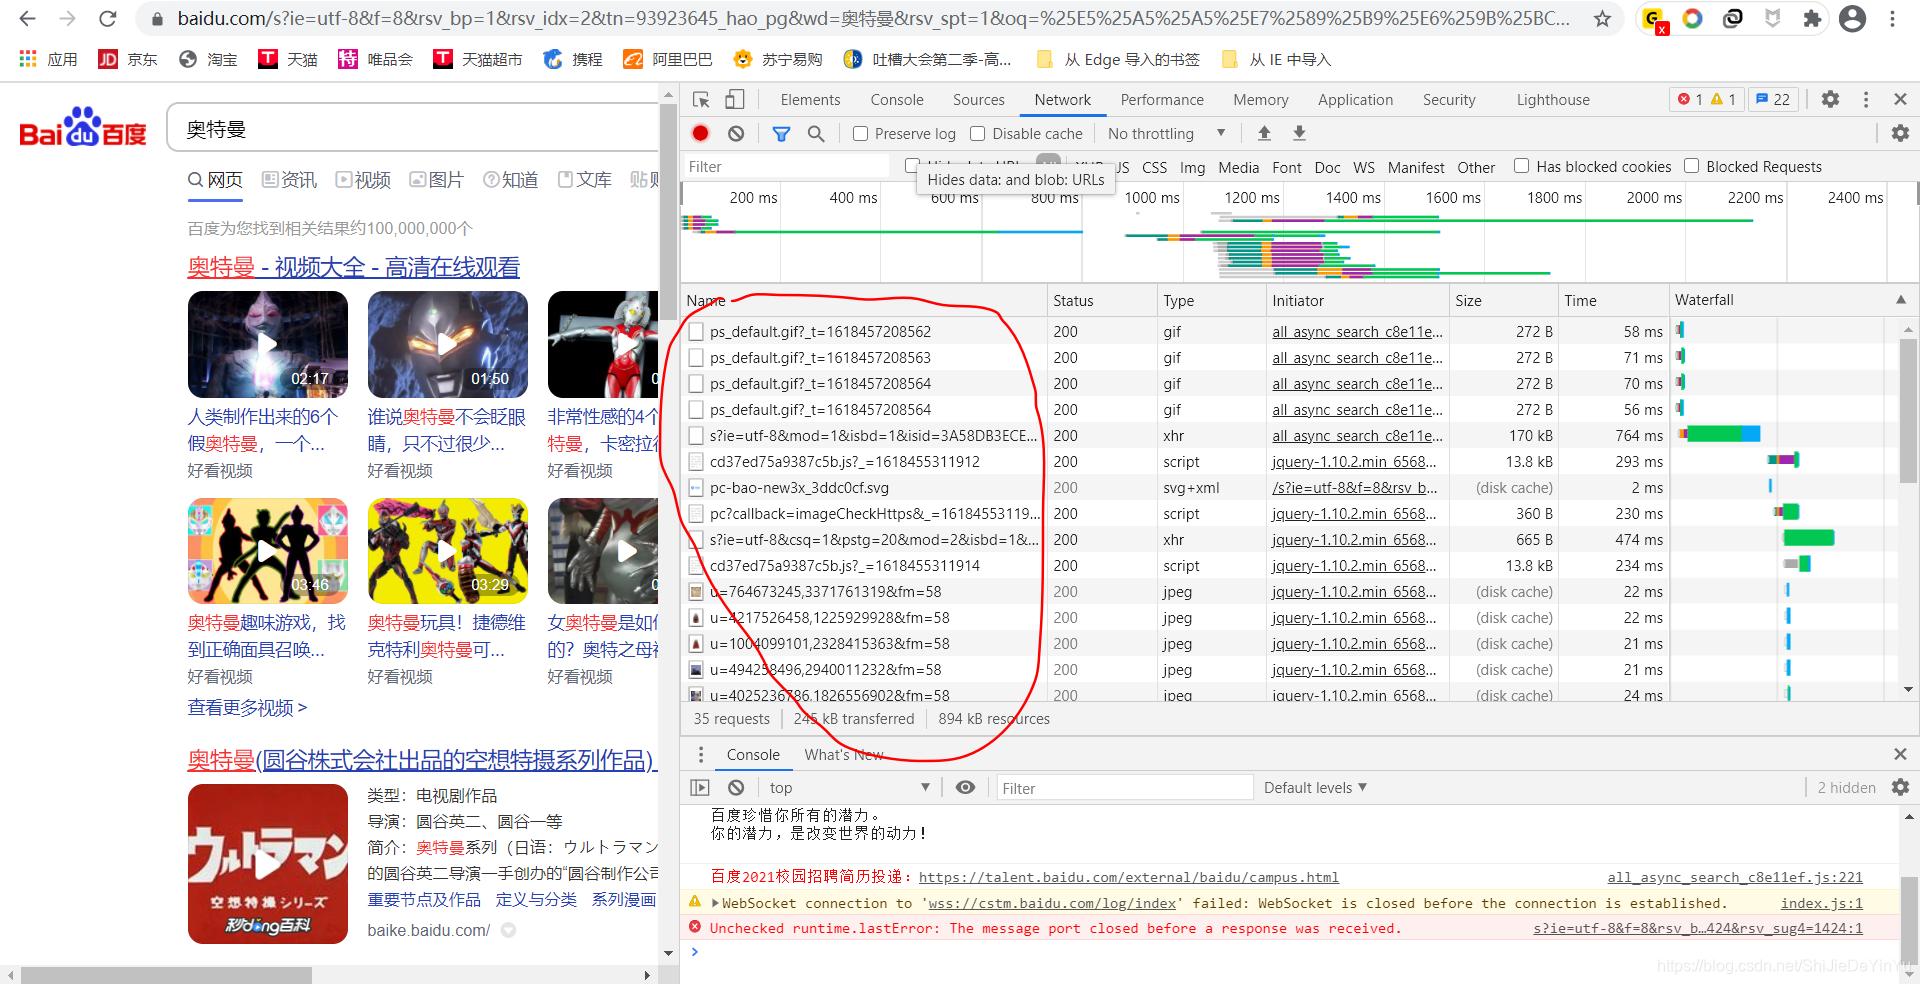Open talent.baidu.com campus link in console
This screenshot has width=1920, height=984.
coord(1128,877)
